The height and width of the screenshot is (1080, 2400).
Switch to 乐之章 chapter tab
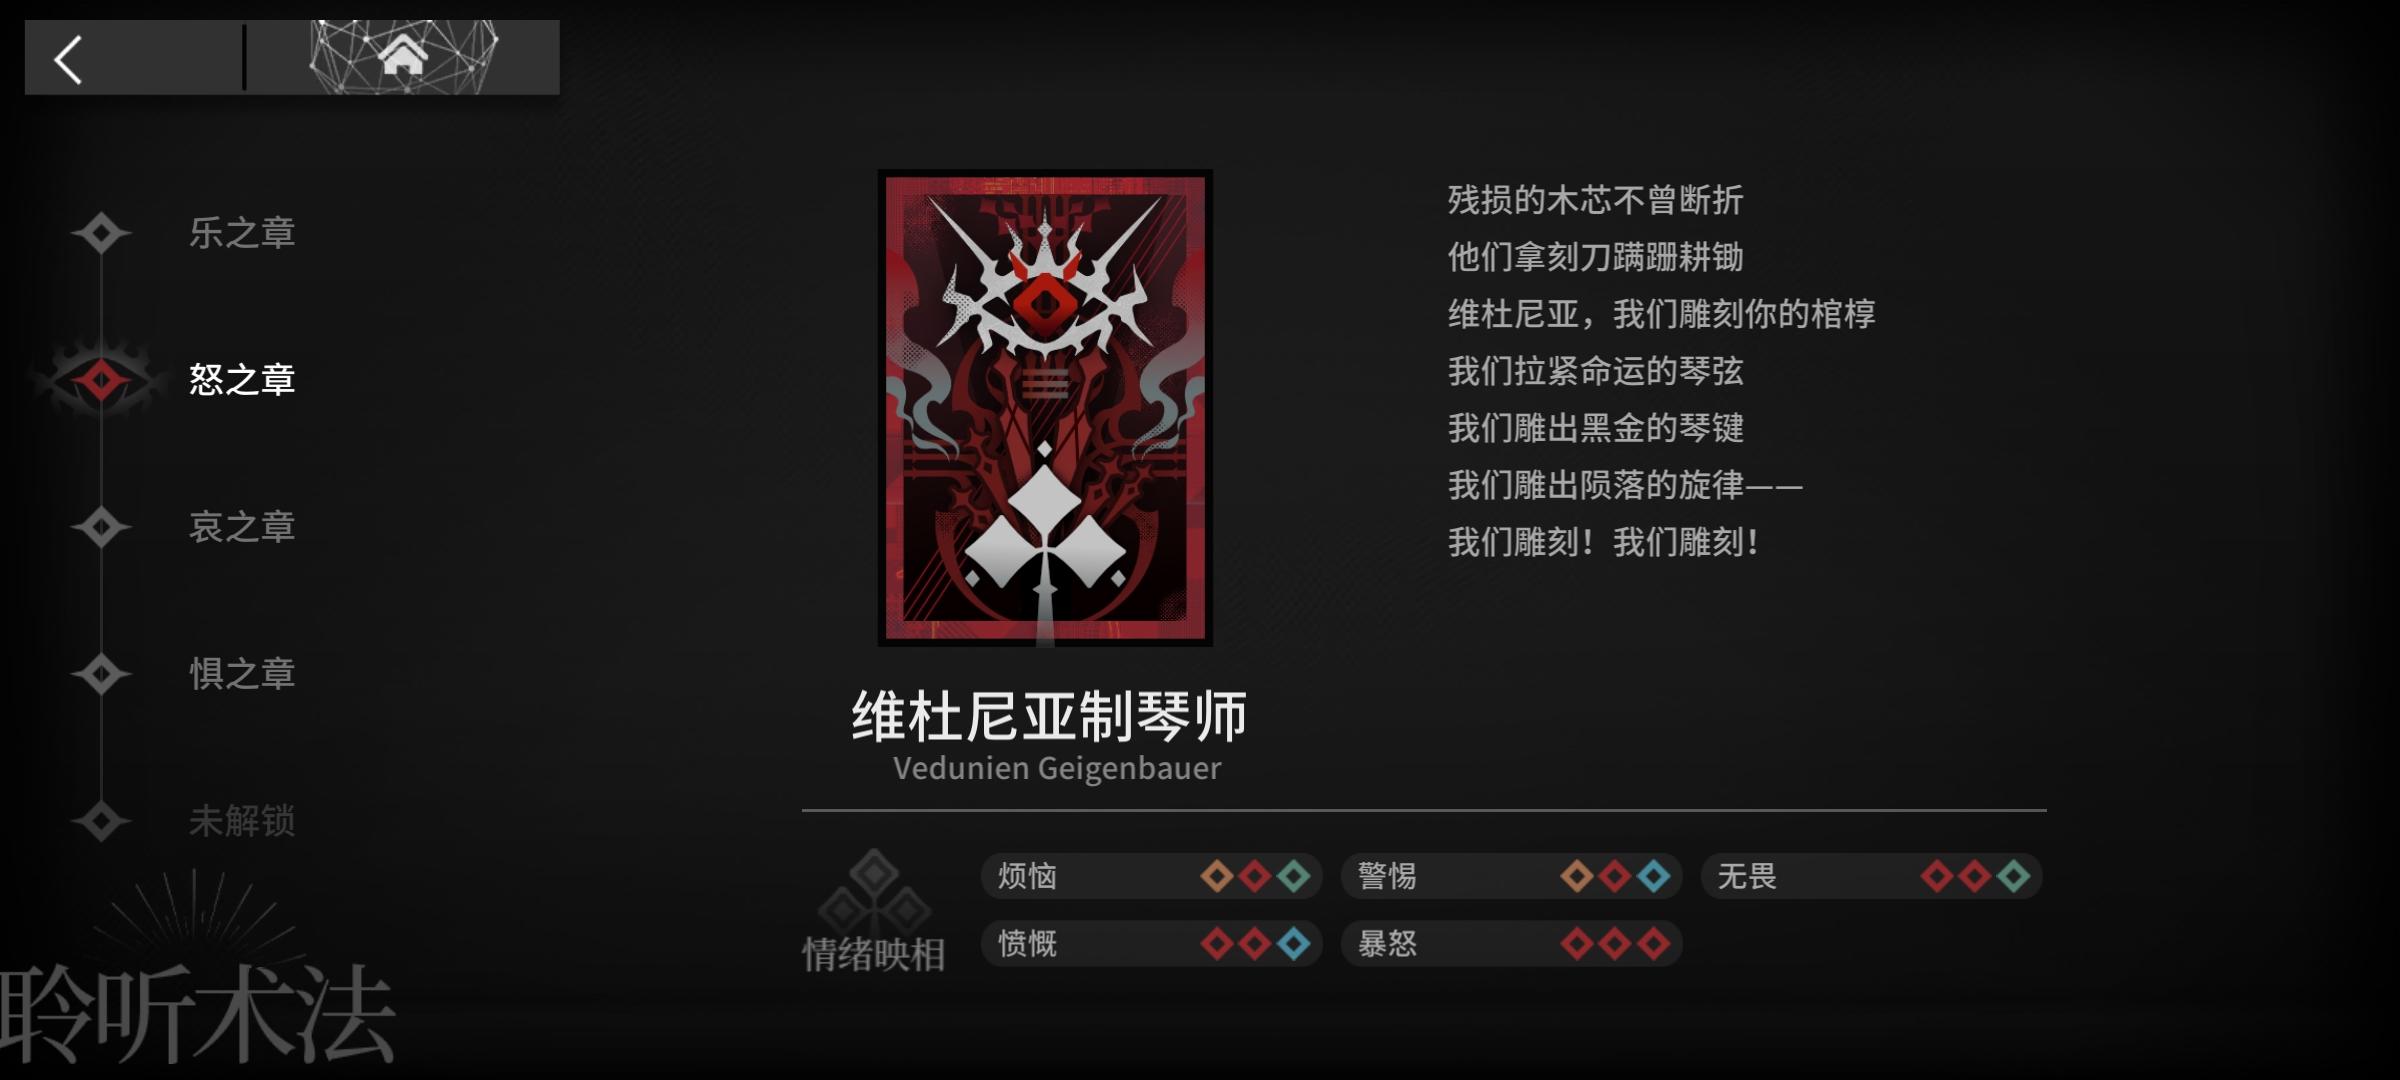point(242,233)
